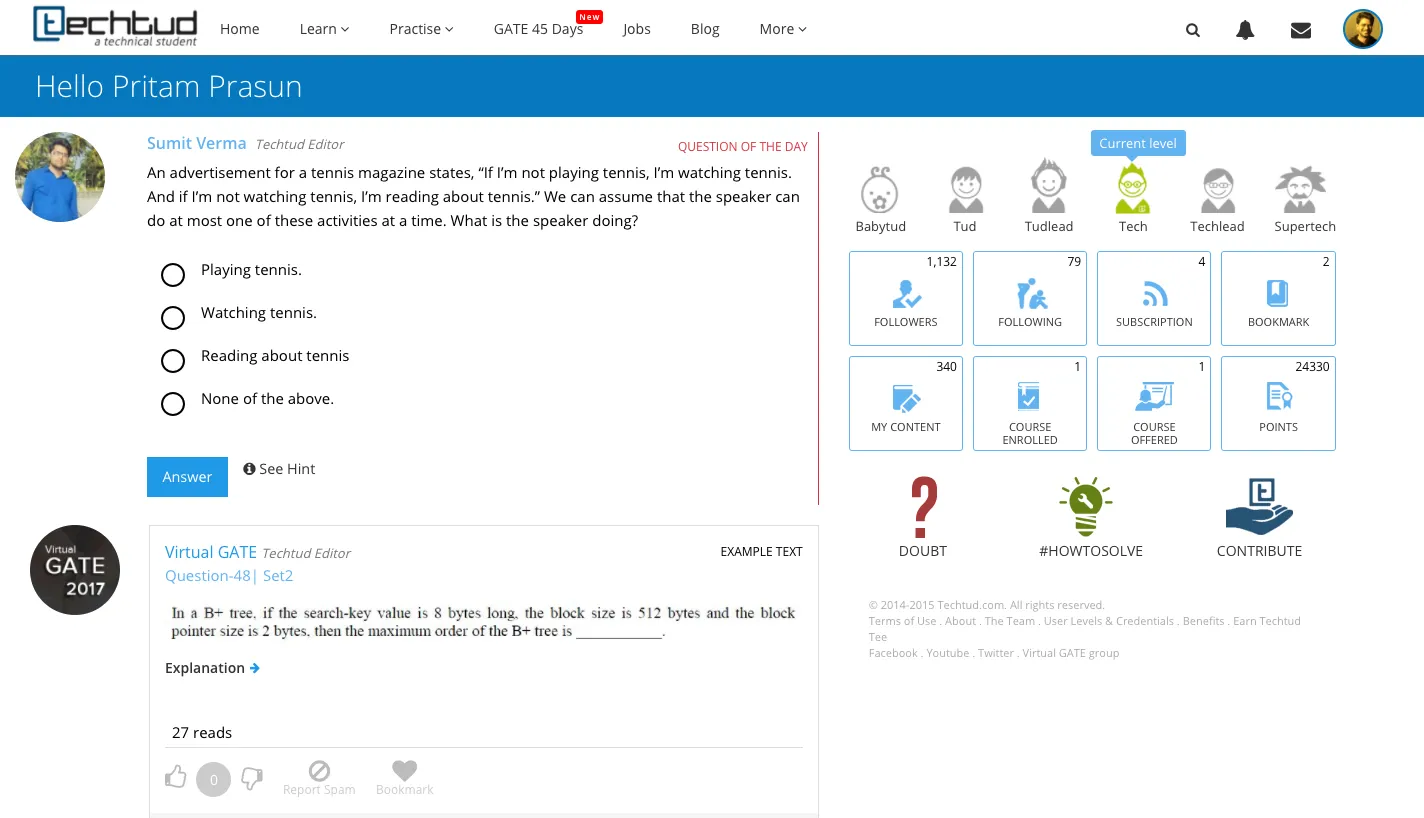Screen dimensions: 1424x818
Task: Open the search icon in the navbar
Action: 1192,29
